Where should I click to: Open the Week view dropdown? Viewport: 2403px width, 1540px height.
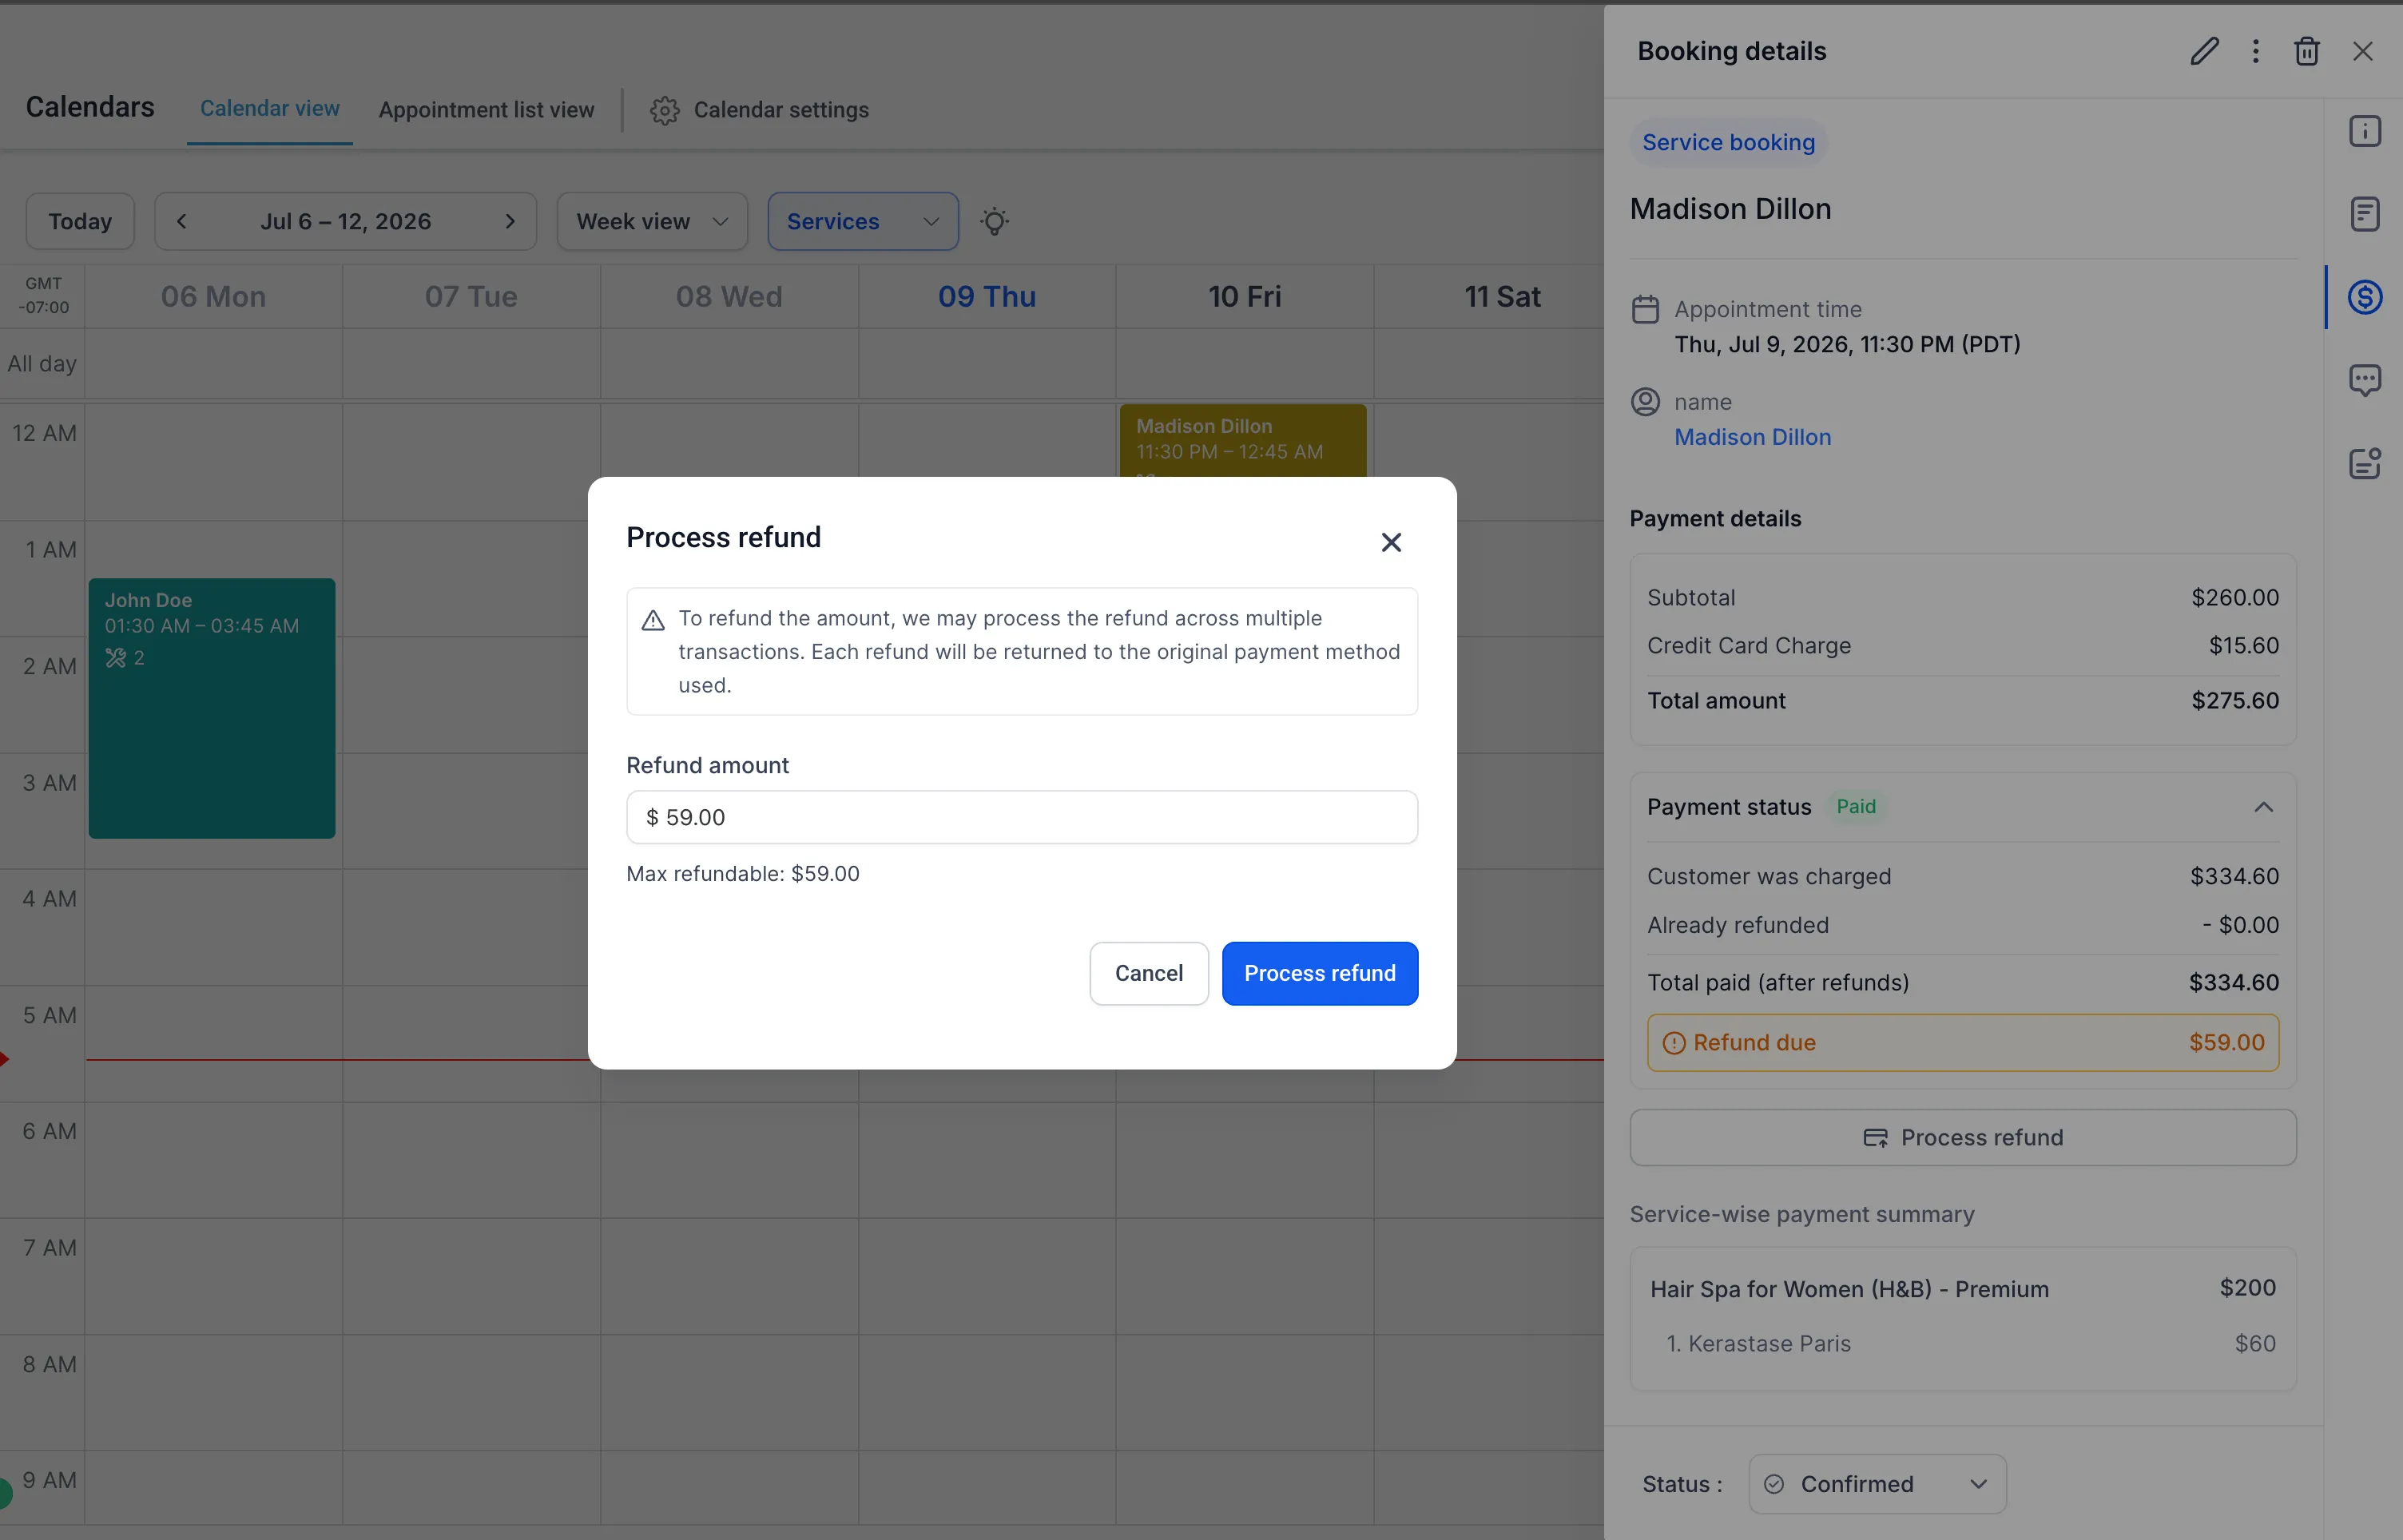(x=652, y=221)
